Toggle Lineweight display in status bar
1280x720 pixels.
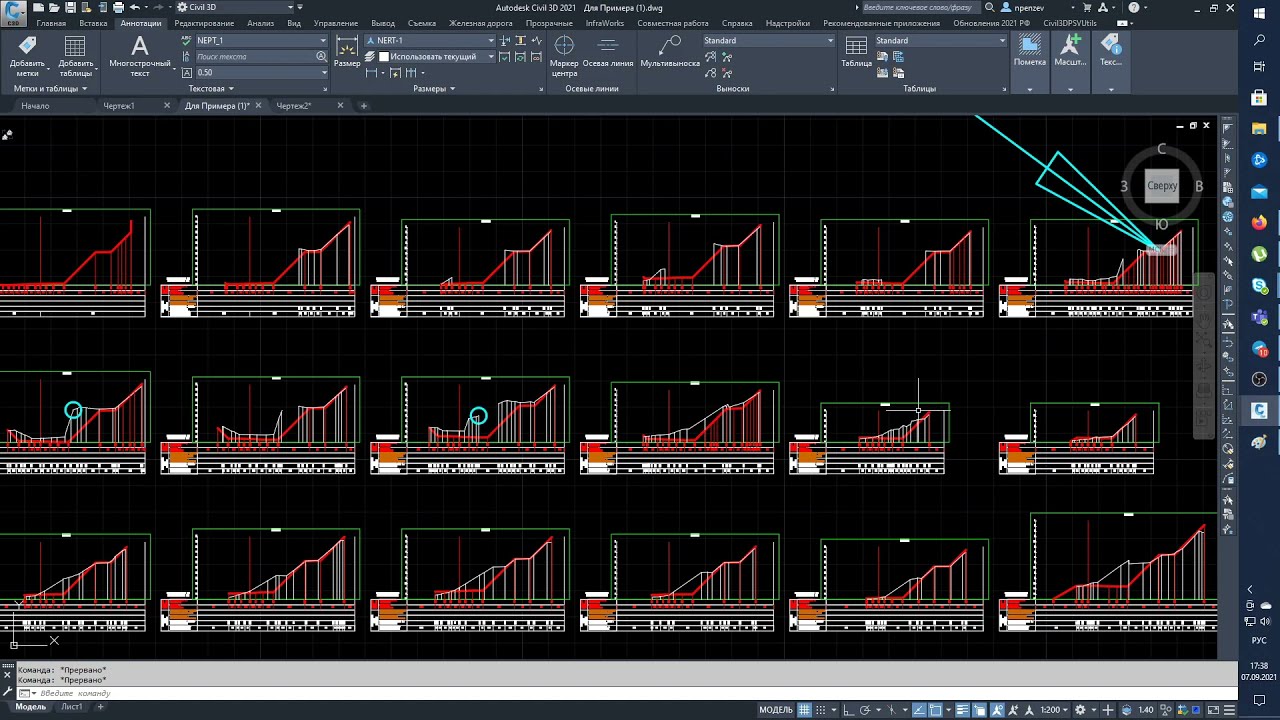[x=963, y=710]
